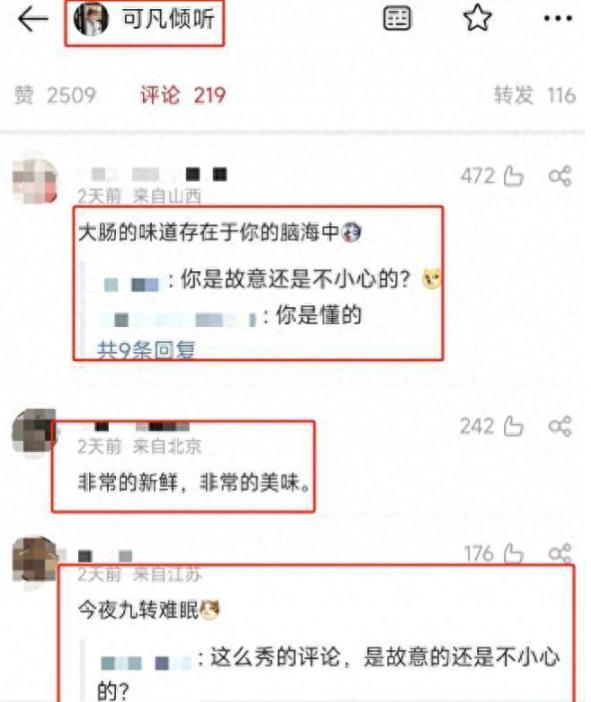This screenshot has height=702, width=591.
Task: Open the three-dot more options menu
Action: click(558, 18)
